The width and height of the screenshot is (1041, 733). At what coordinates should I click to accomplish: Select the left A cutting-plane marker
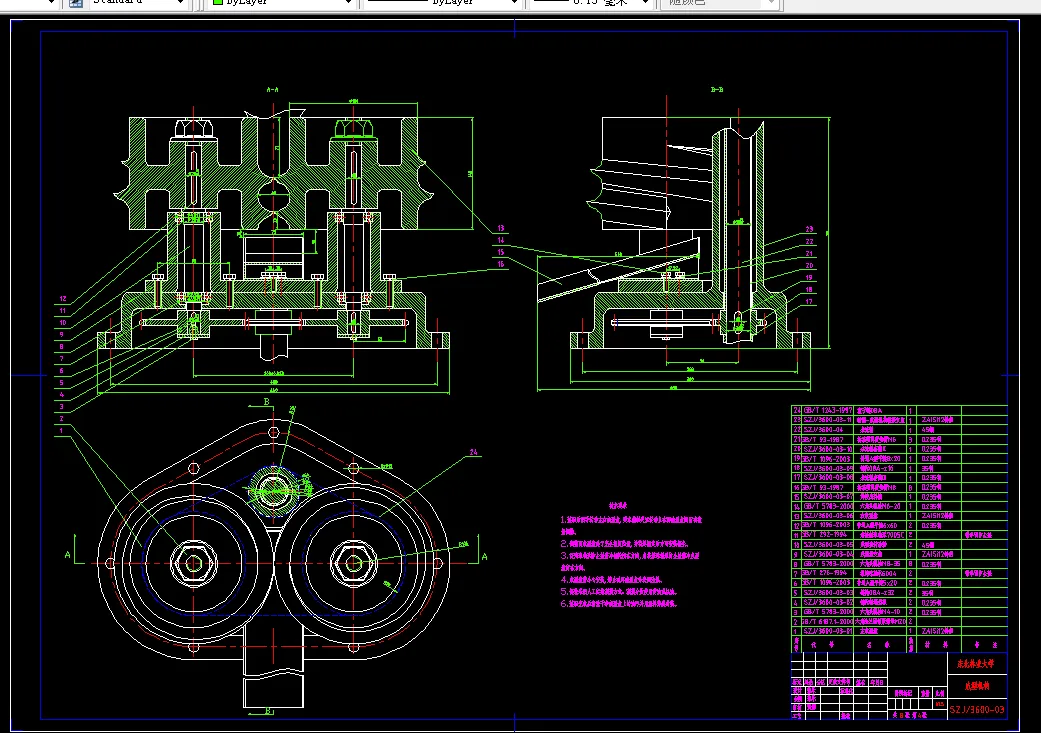[67, 554]
